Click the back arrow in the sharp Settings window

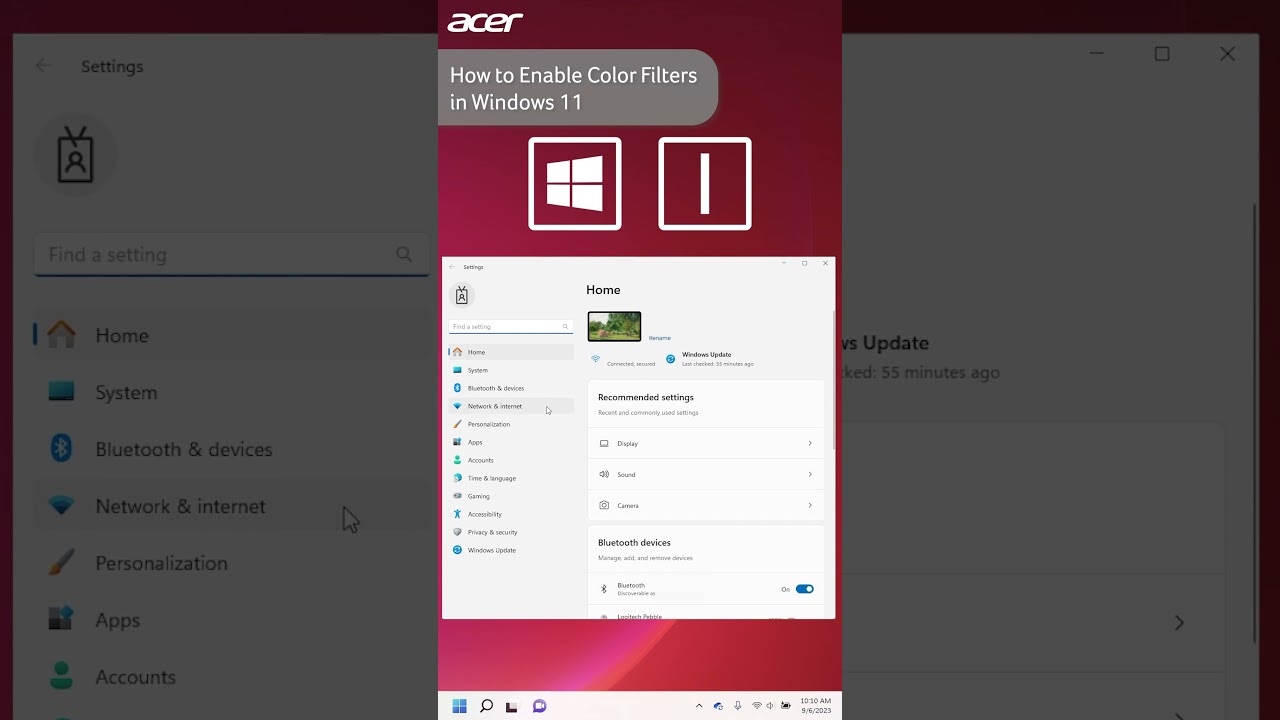click(452, 267)
